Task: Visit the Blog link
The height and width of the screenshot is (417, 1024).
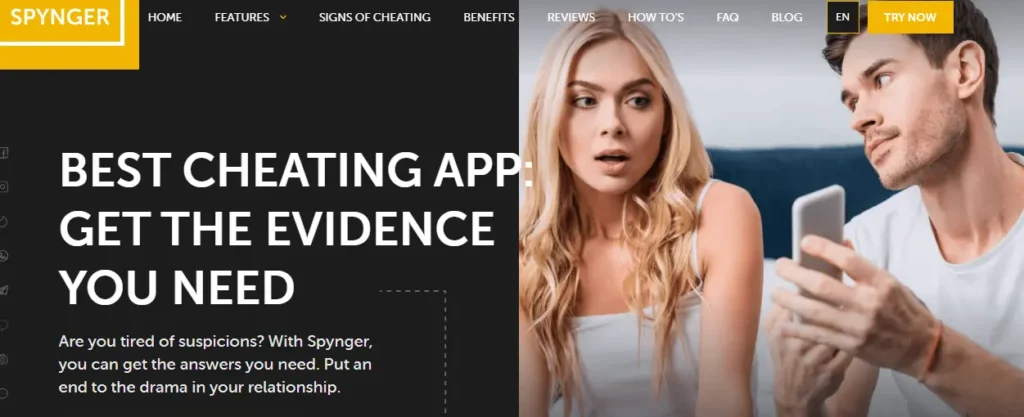Action: click(787, 18)
